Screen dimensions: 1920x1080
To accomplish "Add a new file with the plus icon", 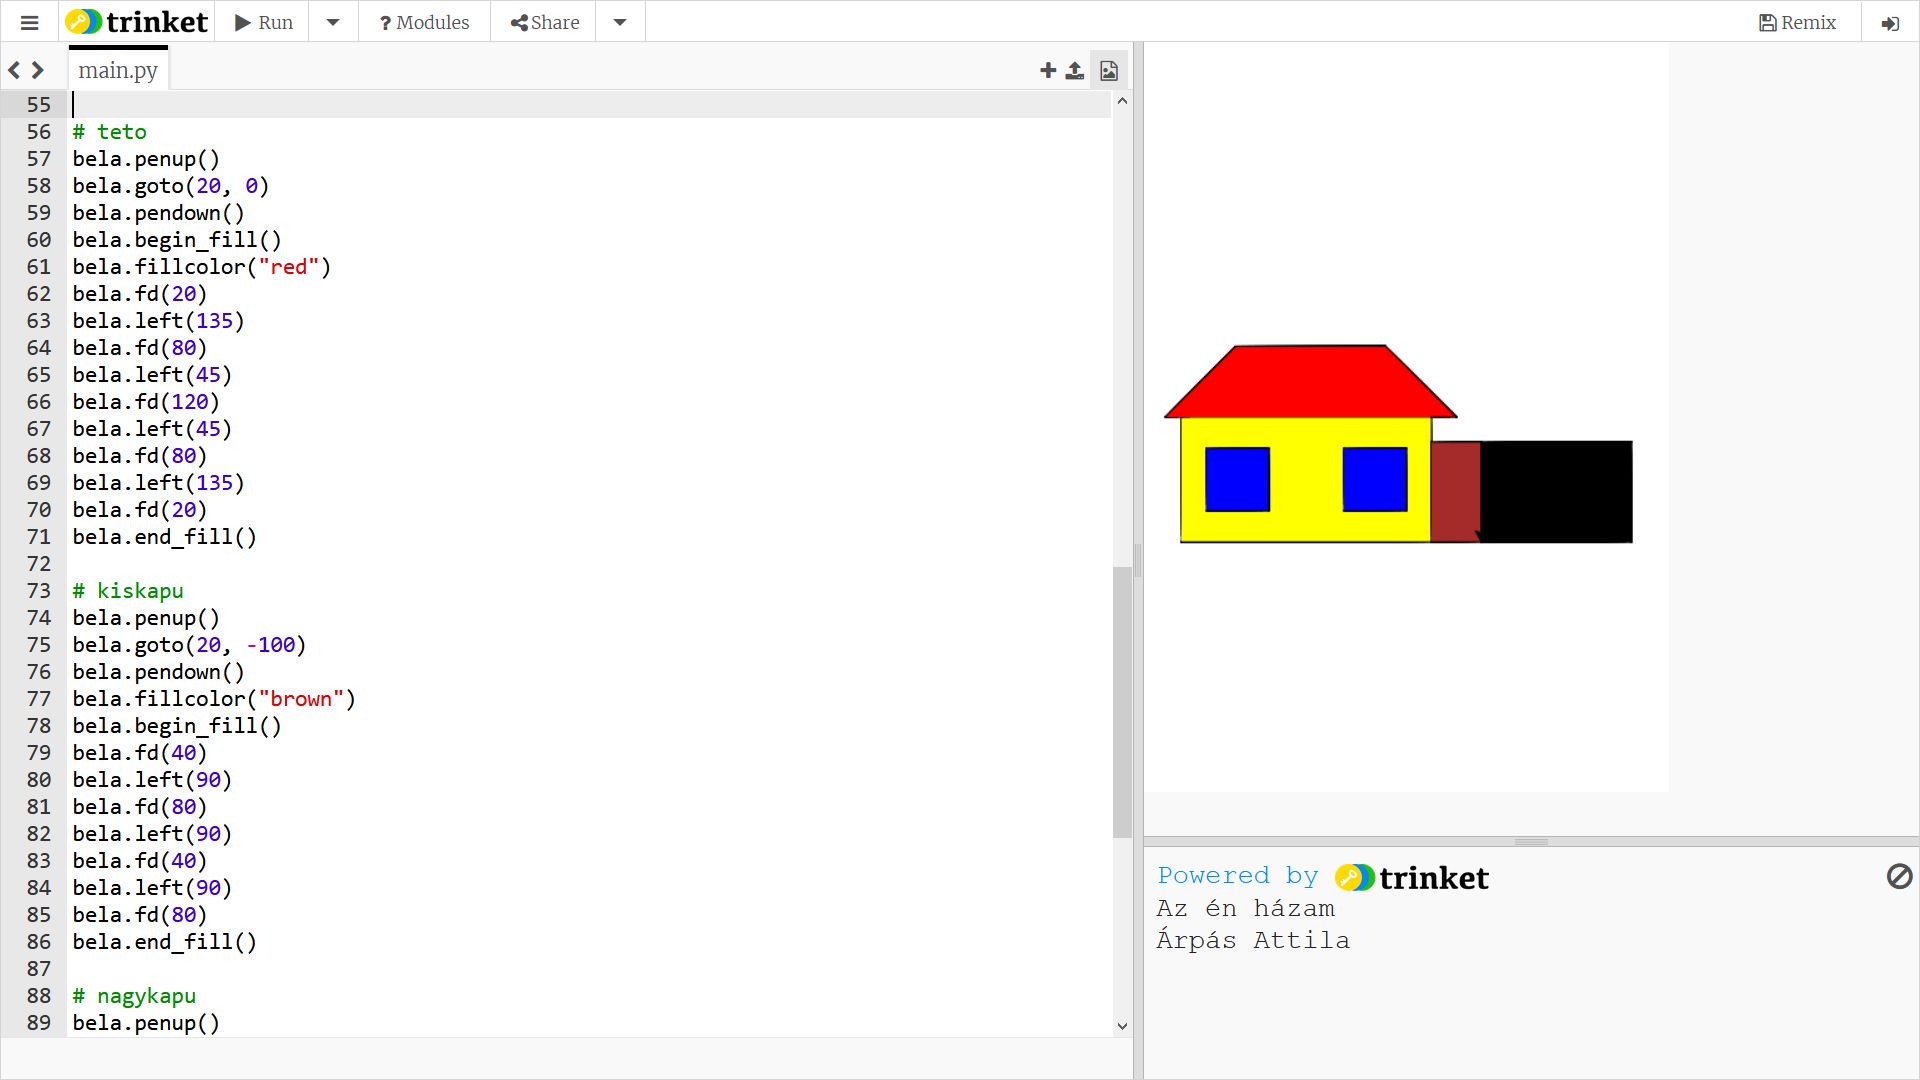I will pos(1047,70).
